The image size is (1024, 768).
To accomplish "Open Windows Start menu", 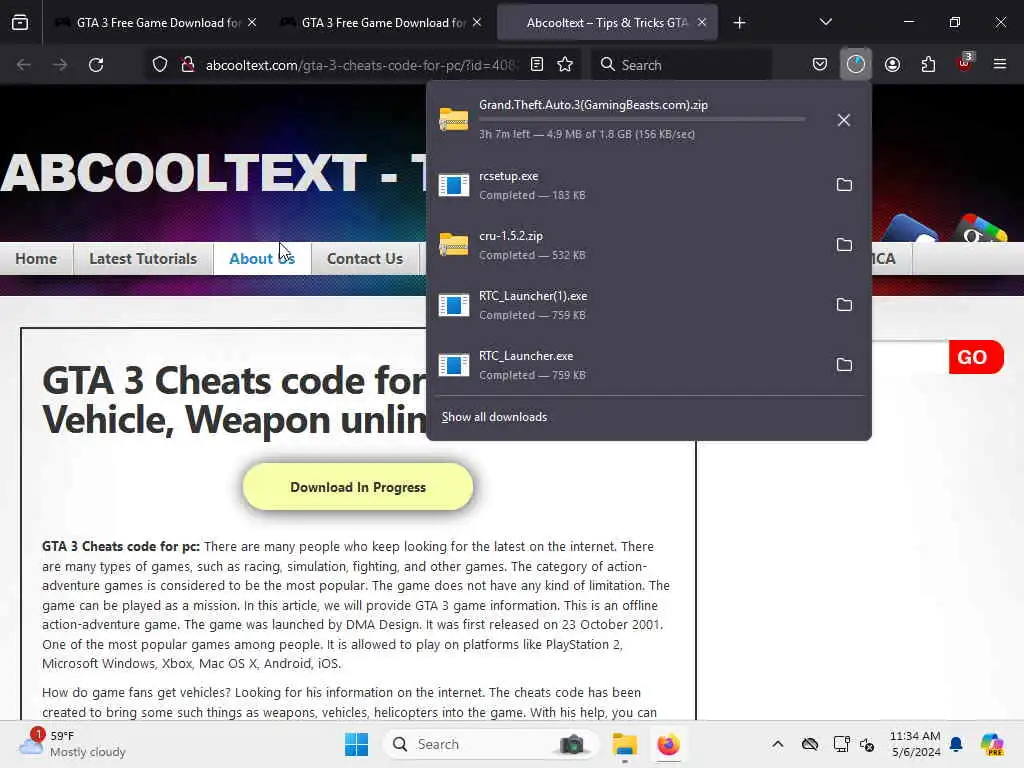I will point(357,744).
